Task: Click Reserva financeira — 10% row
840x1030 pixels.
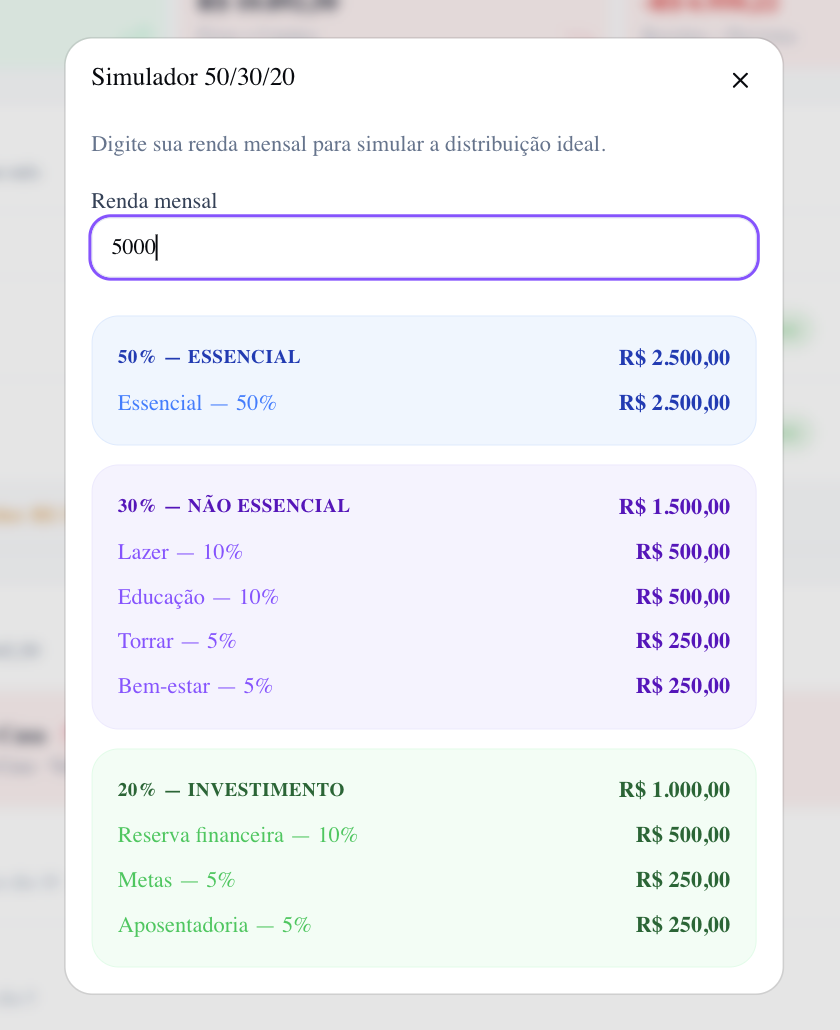Action: 424,835
